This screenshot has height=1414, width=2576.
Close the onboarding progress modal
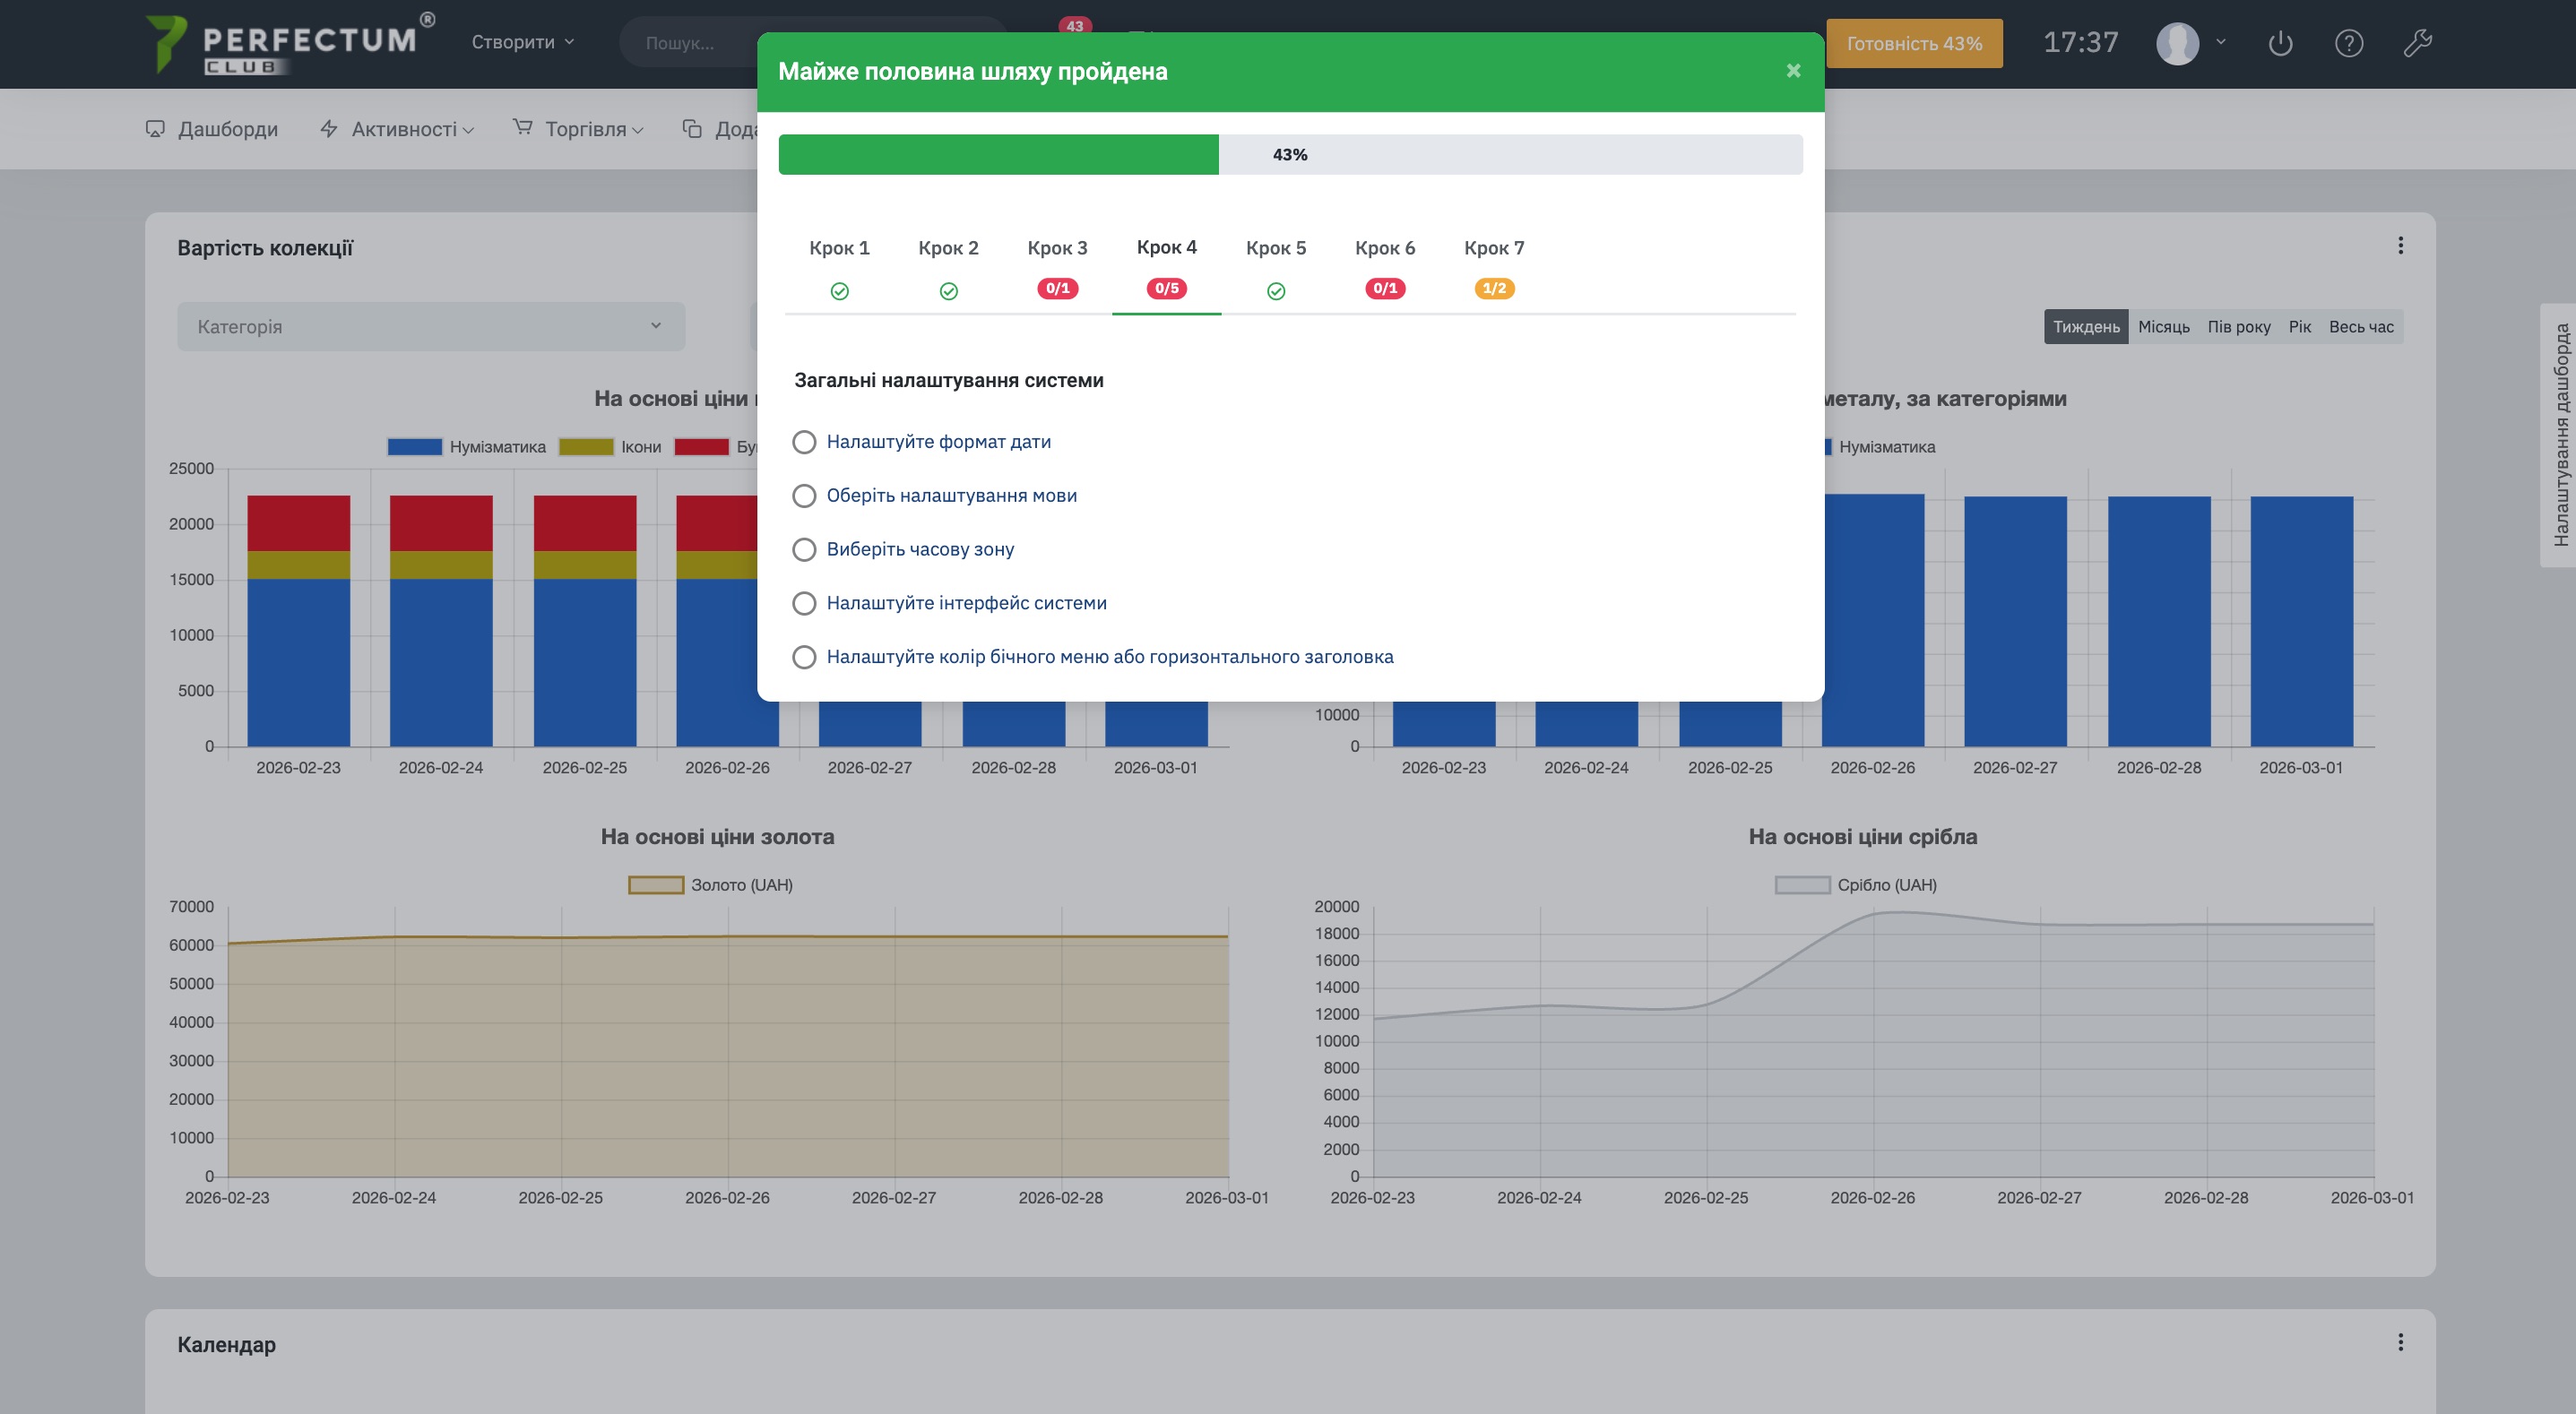tap(1793, 71)
